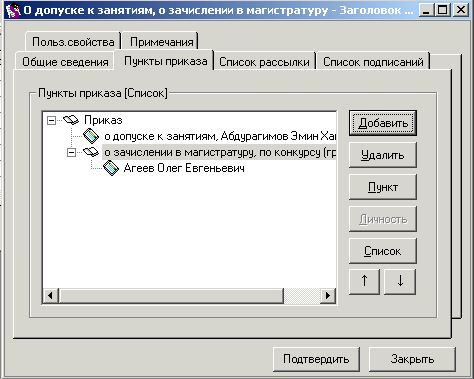Click the application icon in the title bar
This screenshot has height=379, width=474.
click(x=13, y=10)
